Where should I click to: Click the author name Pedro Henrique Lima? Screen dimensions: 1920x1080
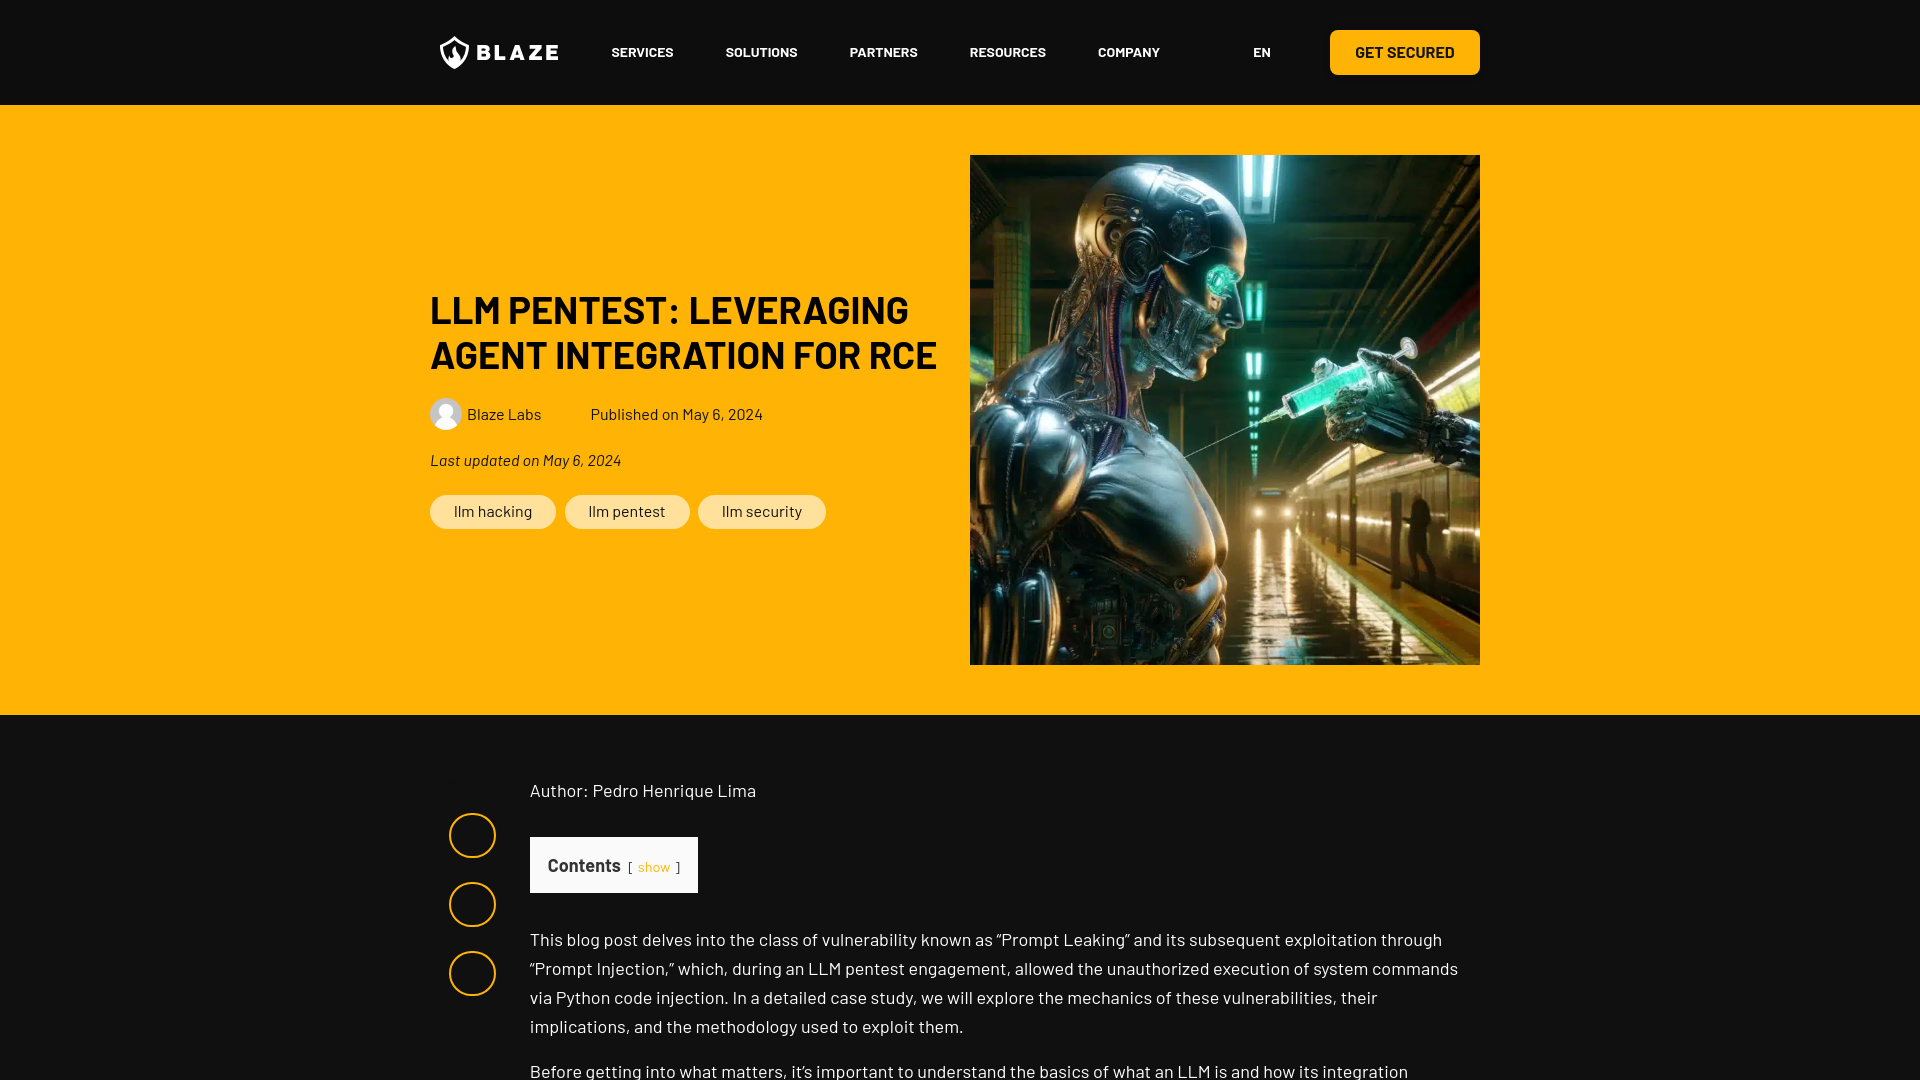[x=674, y=790]
